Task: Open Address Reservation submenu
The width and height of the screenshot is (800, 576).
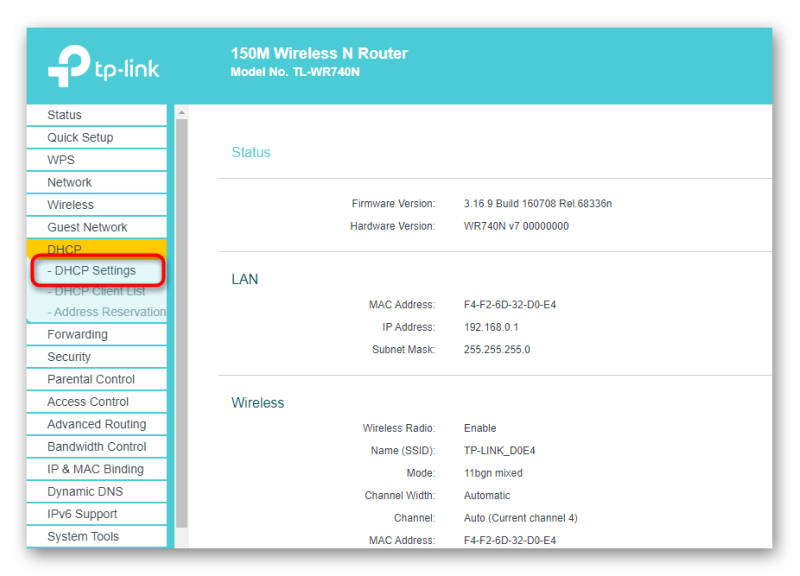Action: pos(106,312)
